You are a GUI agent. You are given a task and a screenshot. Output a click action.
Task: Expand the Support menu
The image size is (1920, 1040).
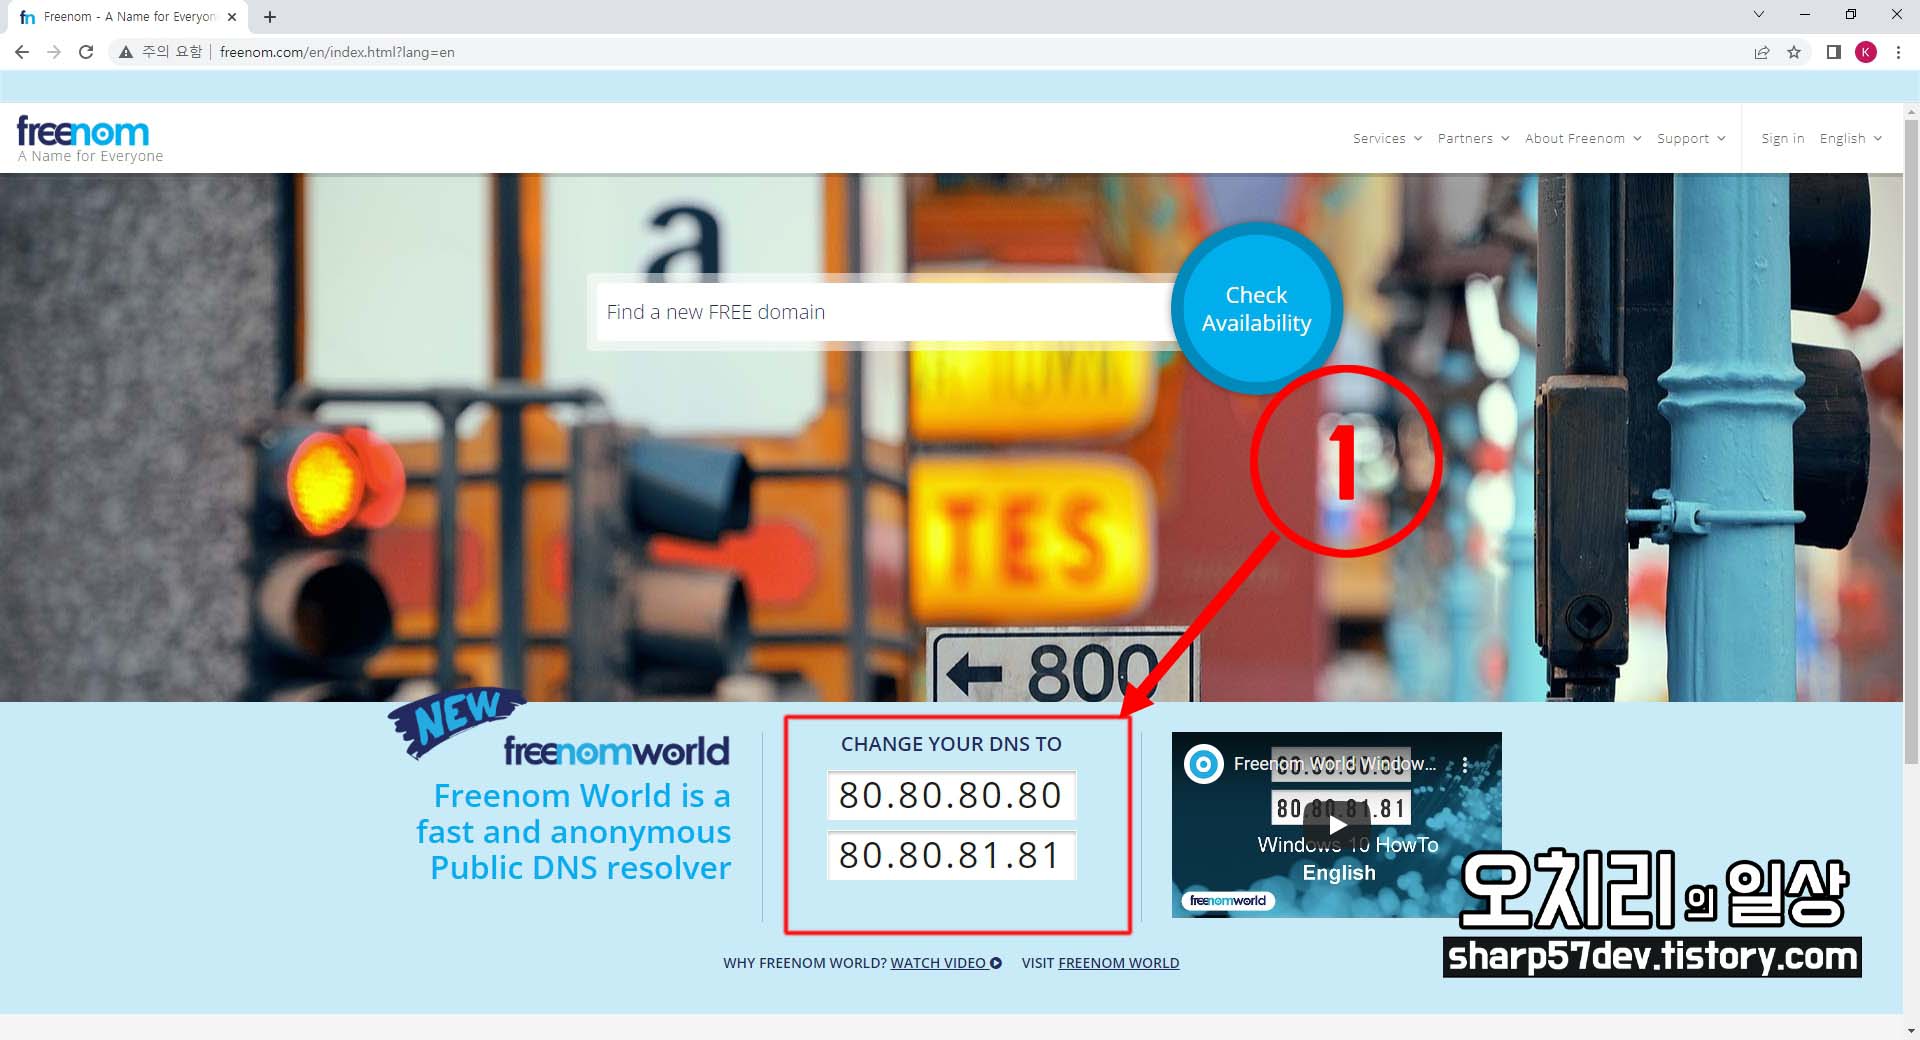(1691, 138)
